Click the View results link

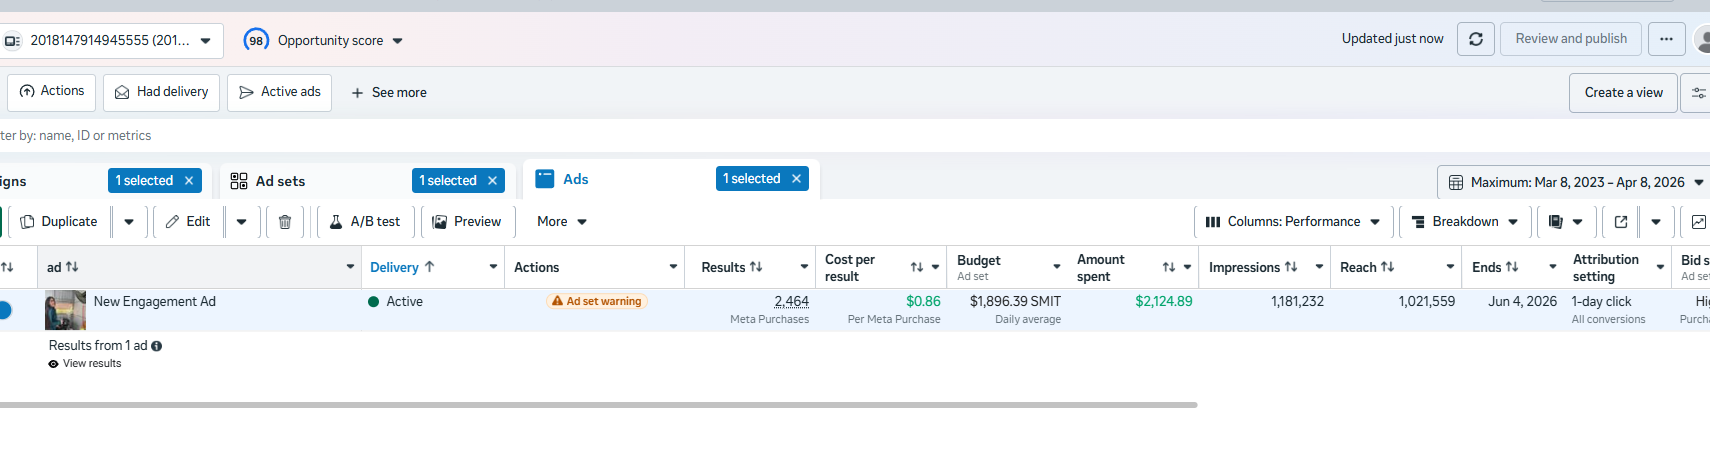point(91,364)
